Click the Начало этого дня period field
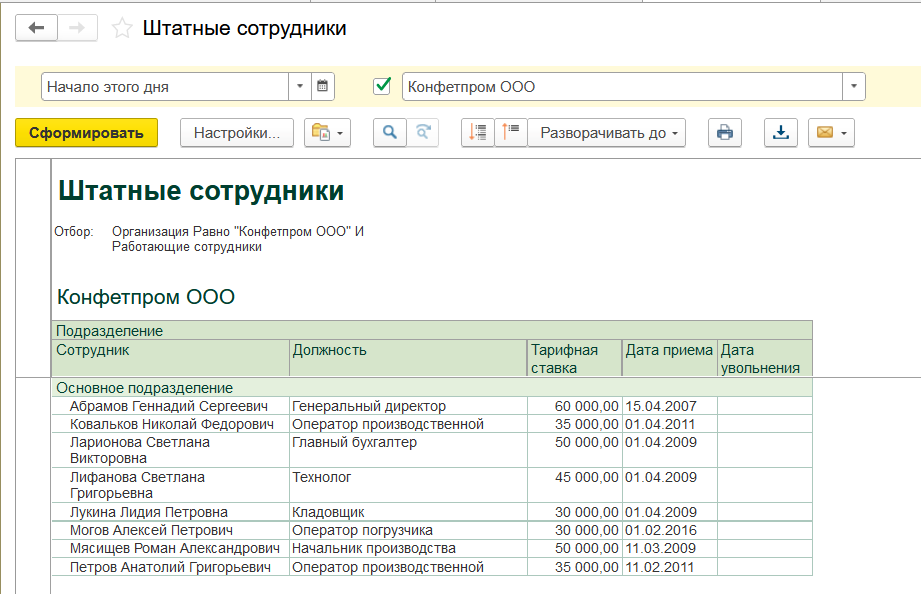This screenshot has width=921, height=594. click(165, 86)
